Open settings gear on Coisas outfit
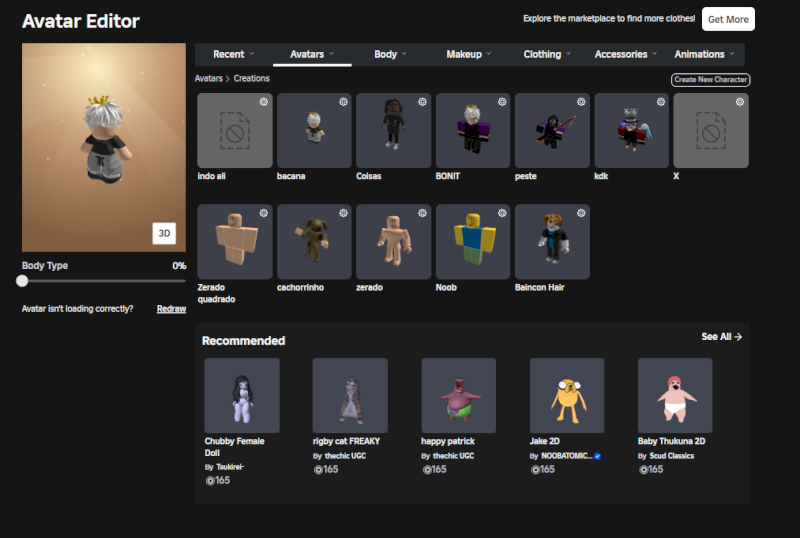Image resolution: width=800 pixels, height=538 pixels. (x=422, y=102)
